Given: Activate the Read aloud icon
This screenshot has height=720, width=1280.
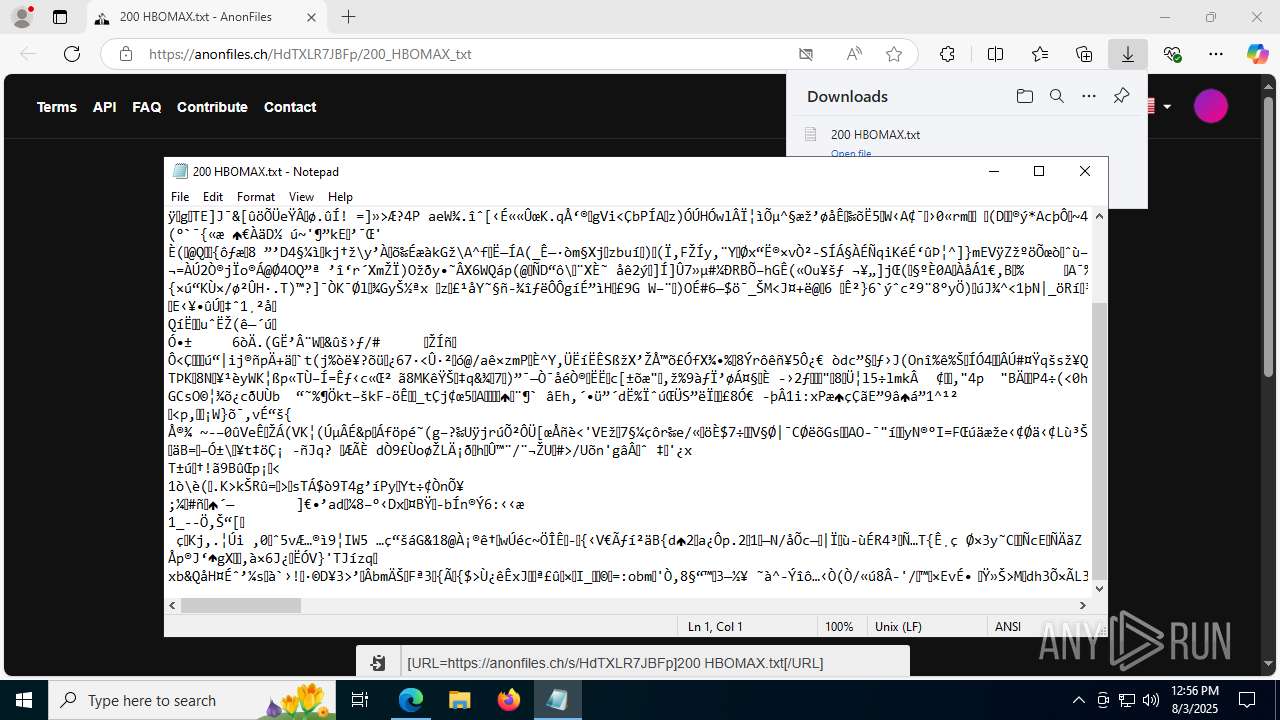Looking at the screenshot, I should click(x=854, y=54).
